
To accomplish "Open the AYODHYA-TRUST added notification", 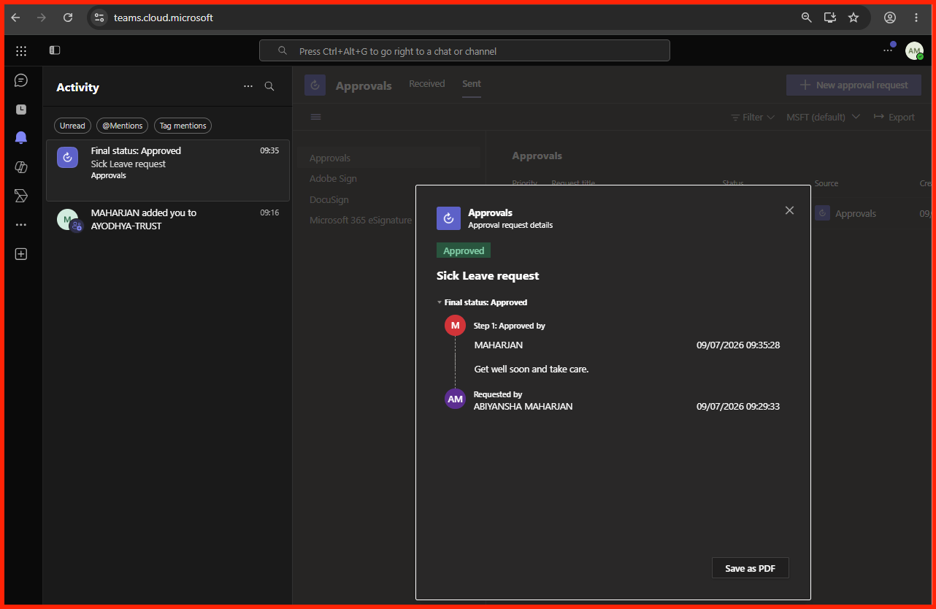I will point(168,219).
